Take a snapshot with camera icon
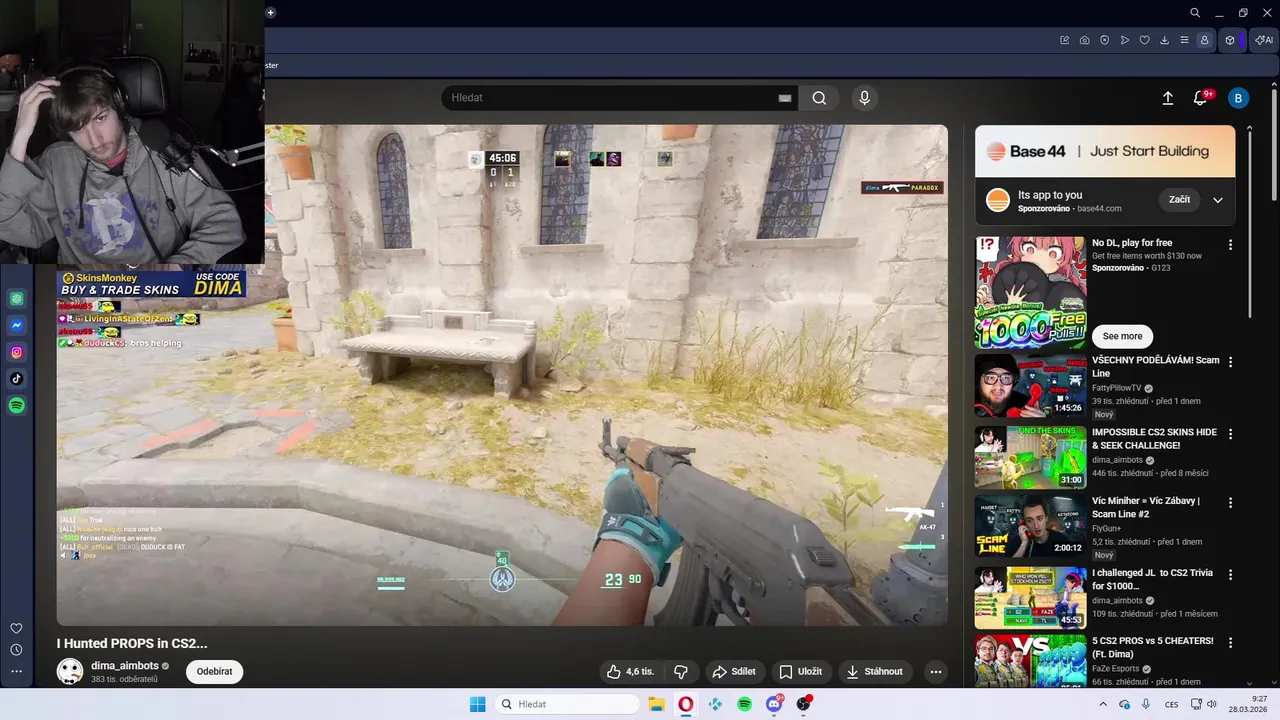The image size is (1280, 720). 1085,40
